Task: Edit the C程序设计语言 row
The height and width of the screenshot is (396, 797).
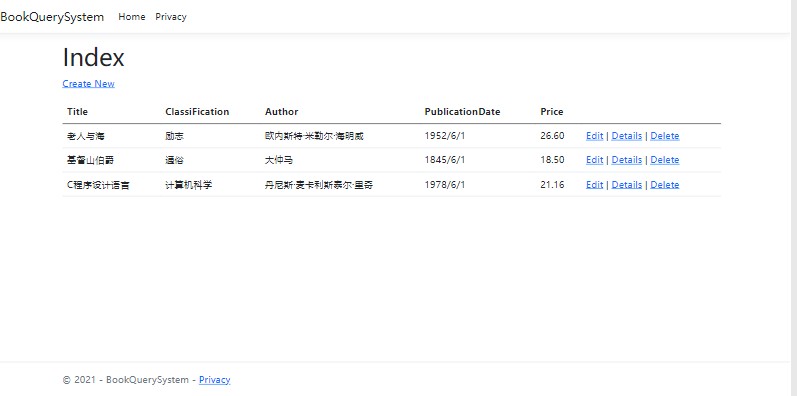Action: pyautogui.click(x=594, y=185)
